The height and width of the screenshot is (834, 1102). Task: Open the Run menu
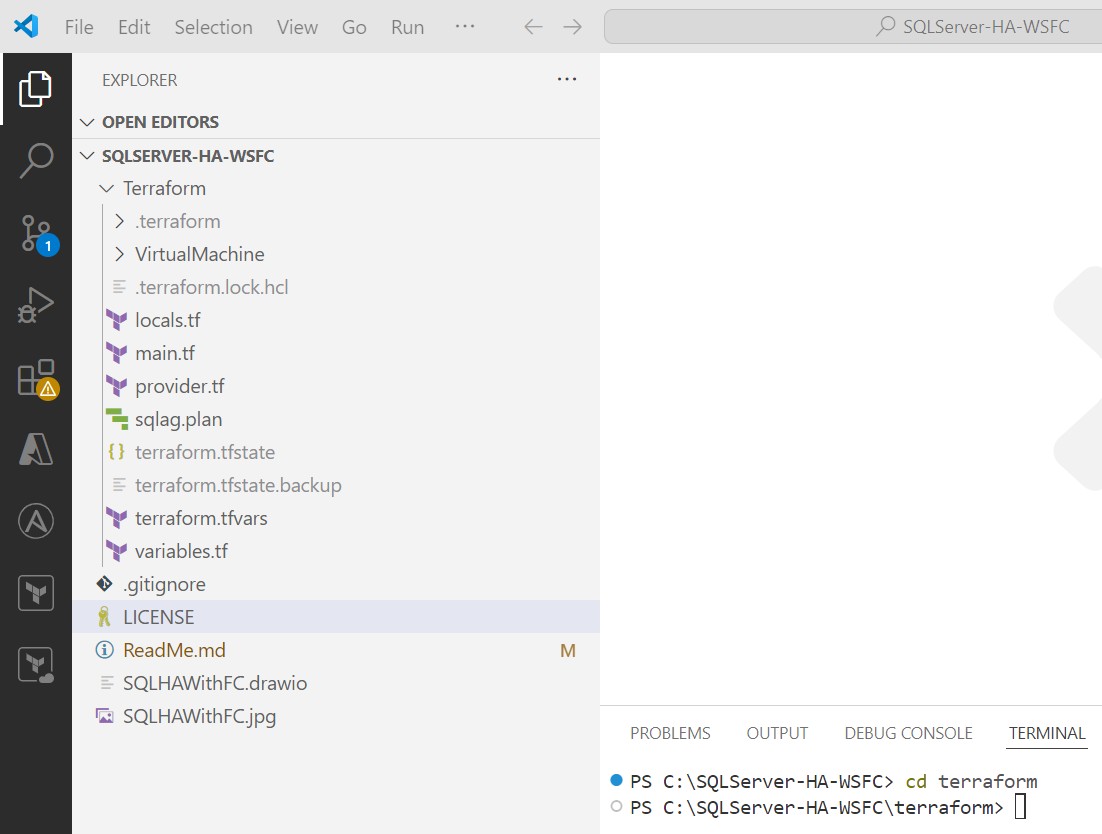coord(408,27)
